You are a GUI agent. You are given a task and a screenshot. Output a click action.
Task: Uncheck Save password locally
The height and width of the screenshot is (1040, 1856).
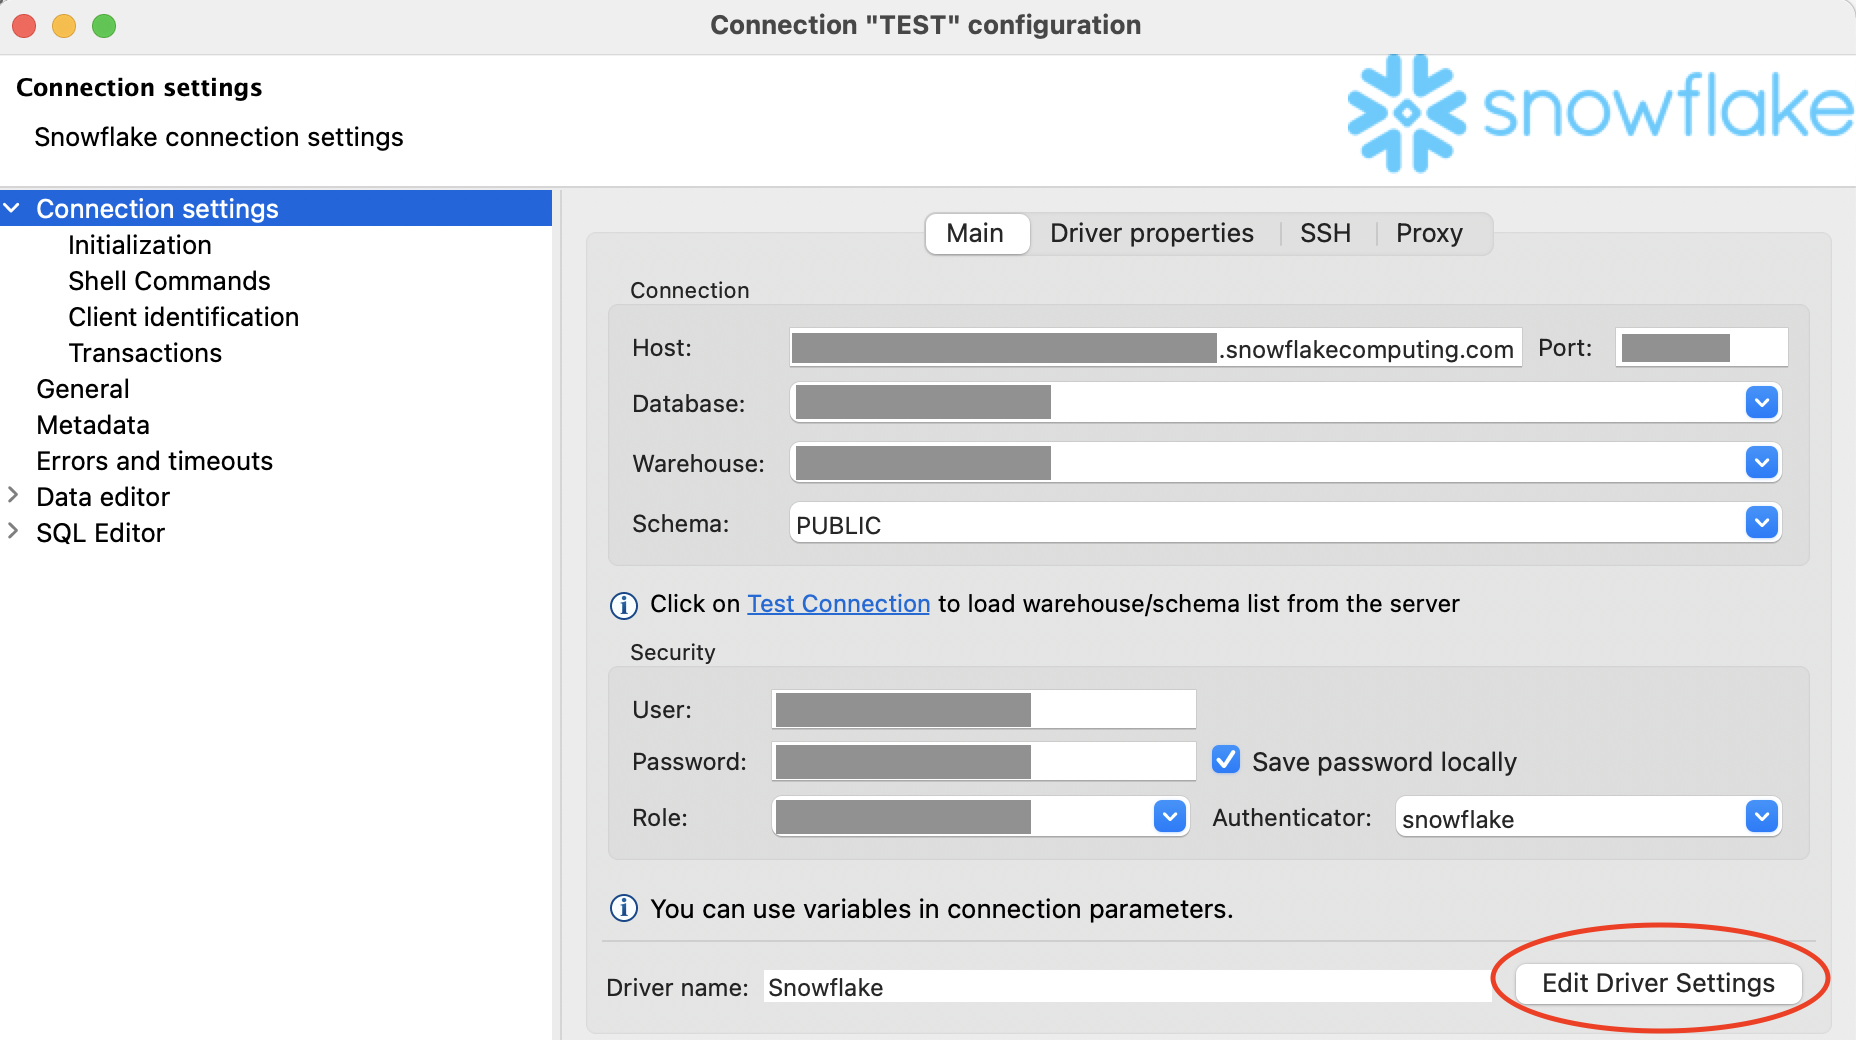(x=1225, y=760)
